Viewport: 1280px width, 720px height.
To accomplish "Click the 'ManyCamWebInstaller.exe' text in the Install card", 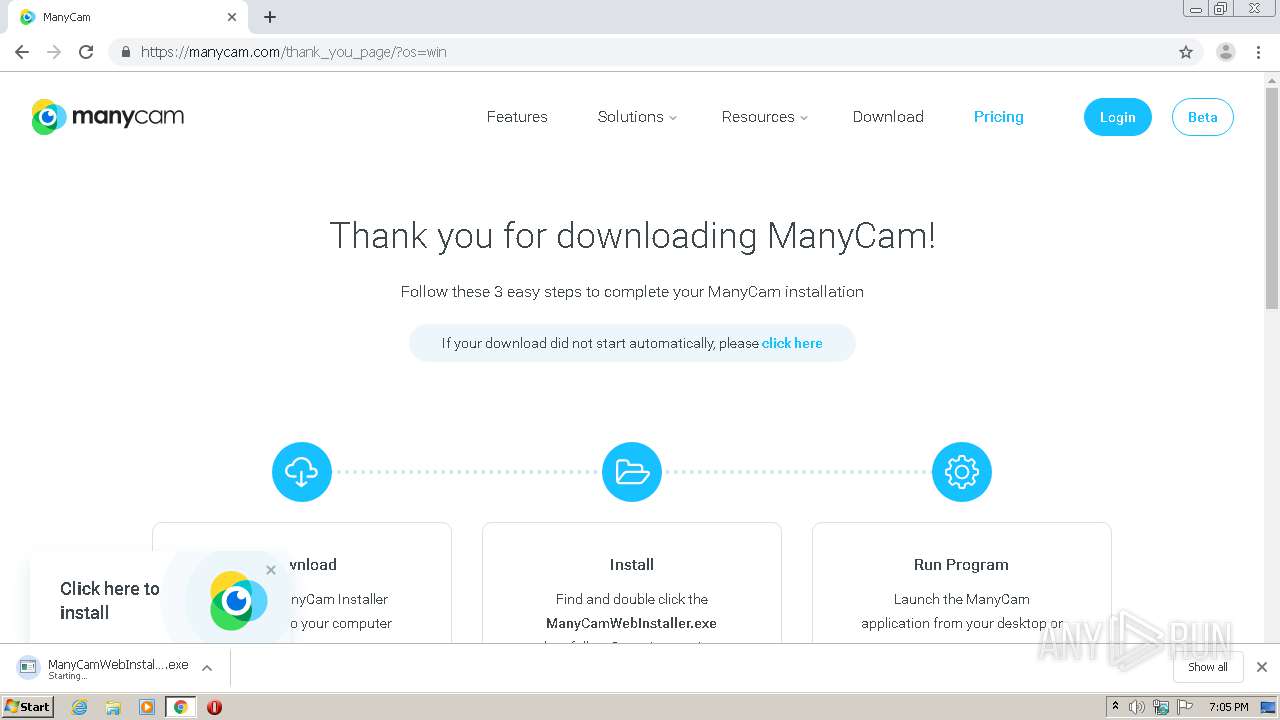I will (x=632, y=623).
